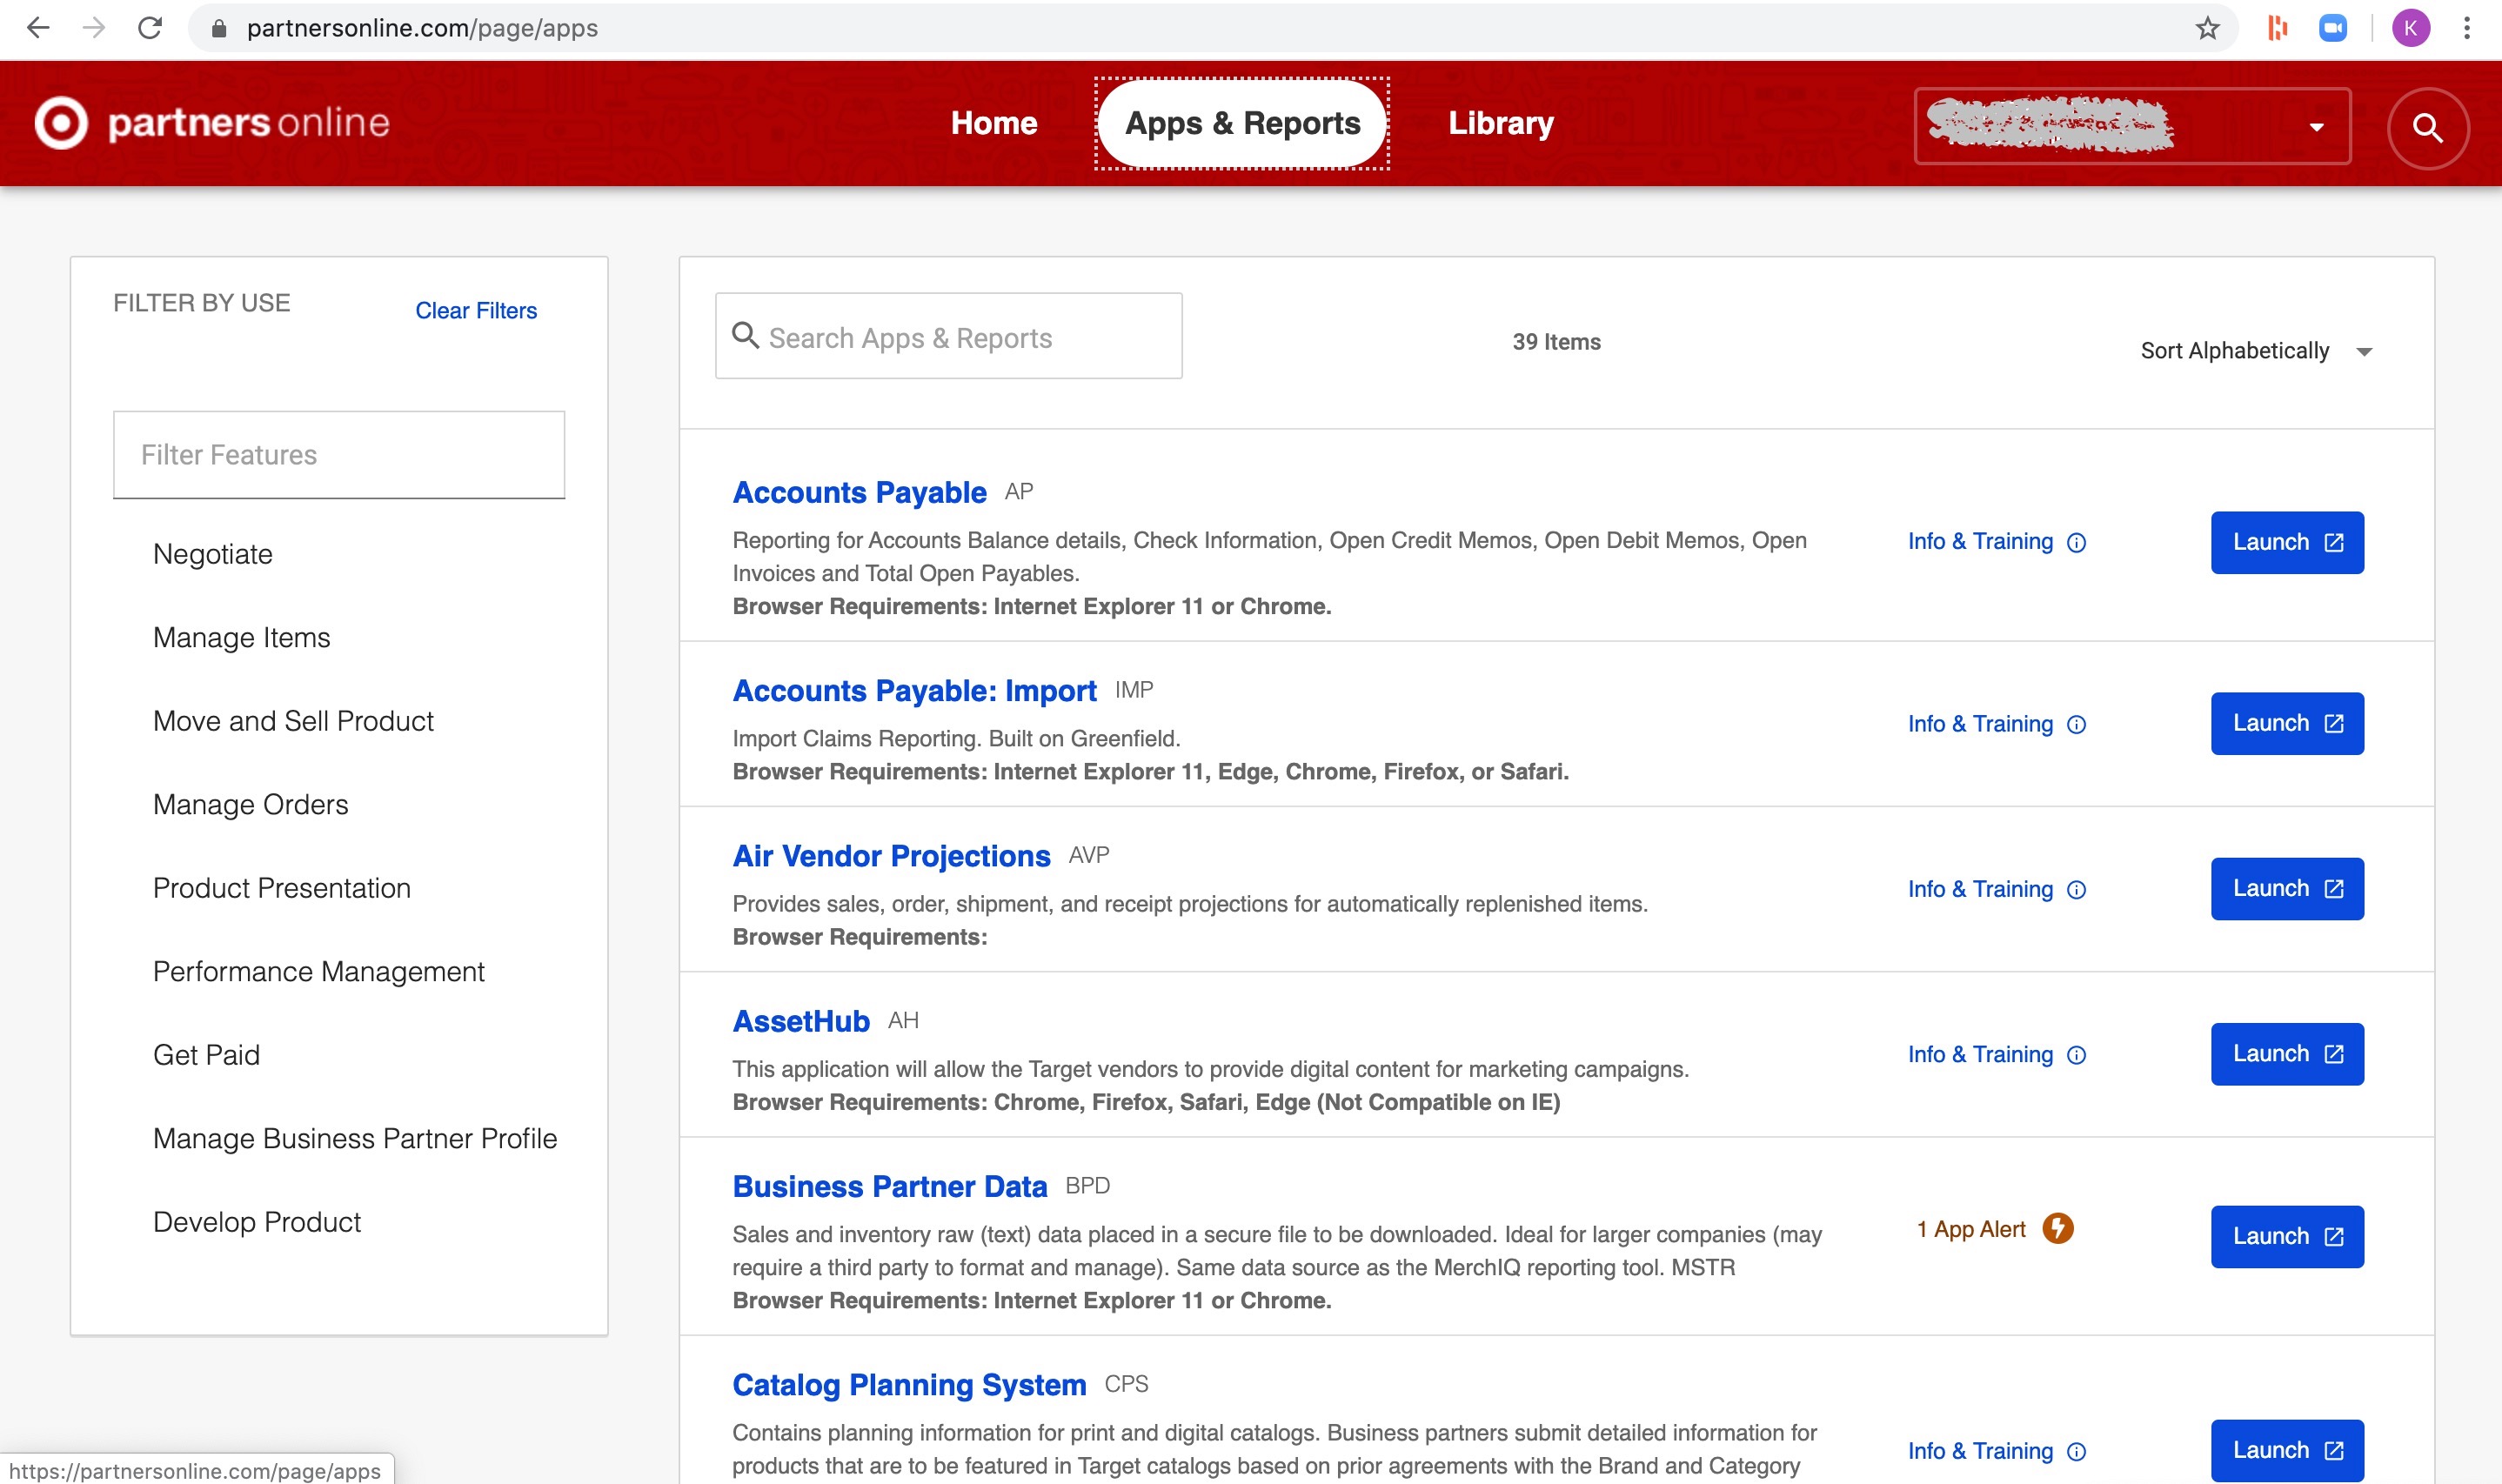Launch Air Vendor Projections
Screen dimensions: 2502x1484
click(2287, 888)
